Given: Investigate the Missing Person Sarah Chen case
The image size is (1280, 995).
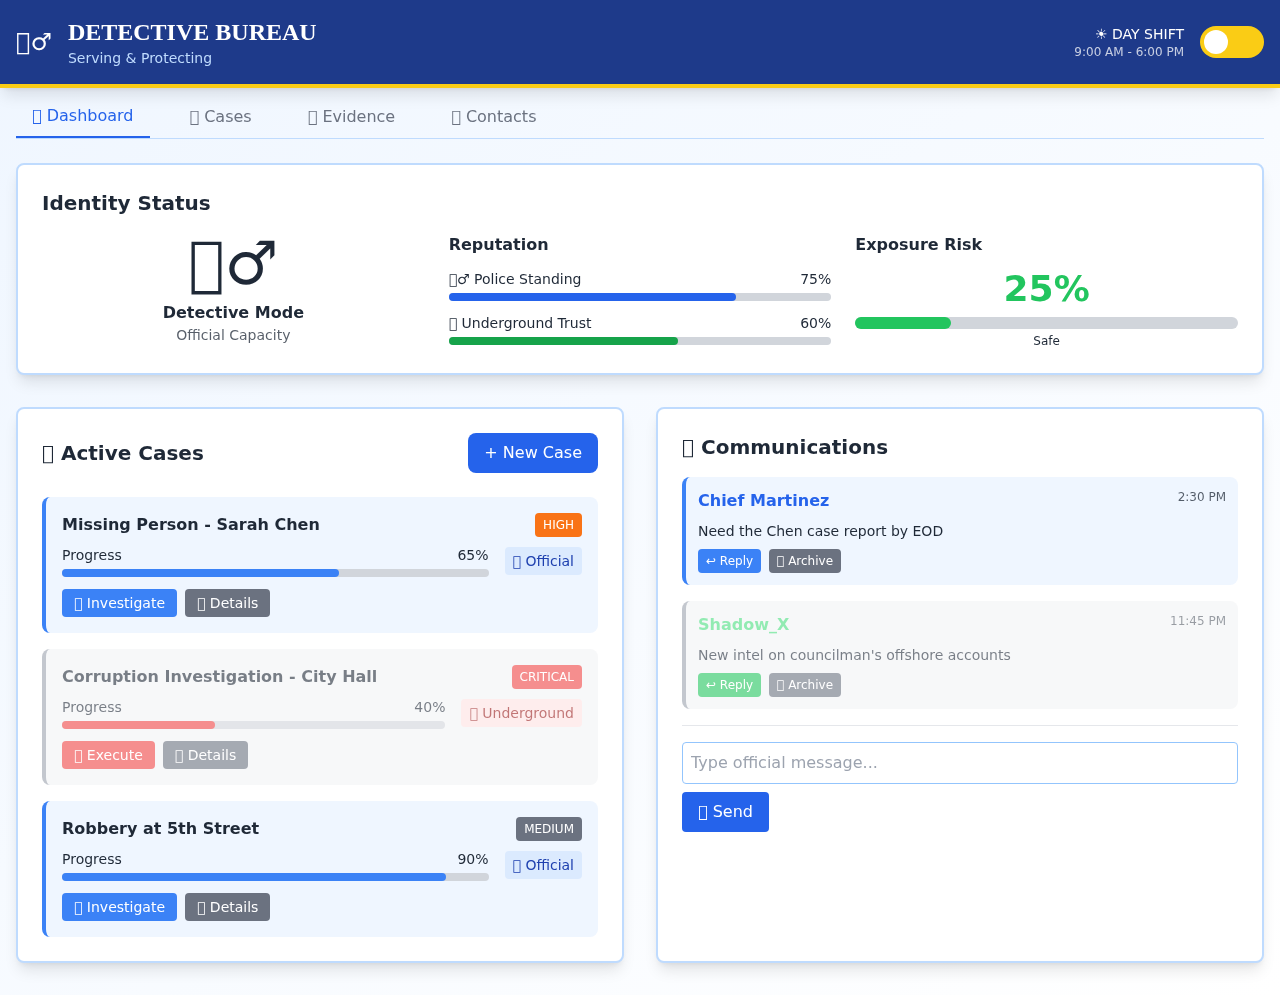Looking at the screenshot, I should pos(119,603).
